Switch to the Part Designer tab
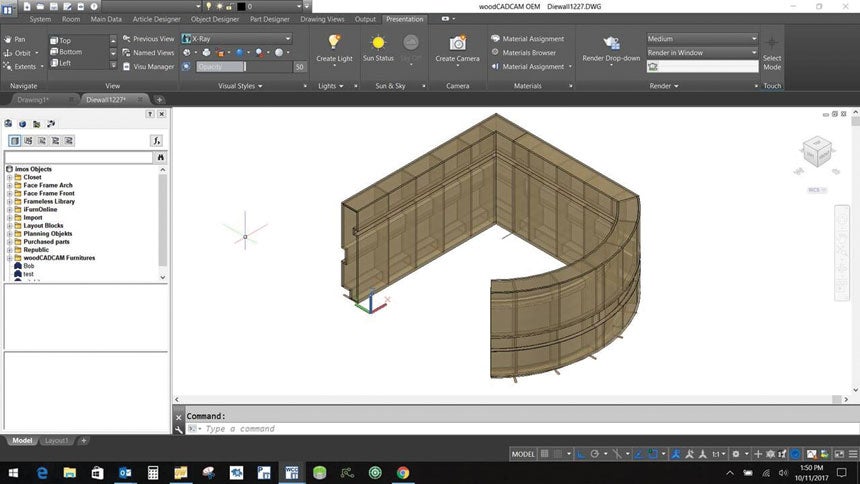The image size is (860, 484). (x=269, y=19)
